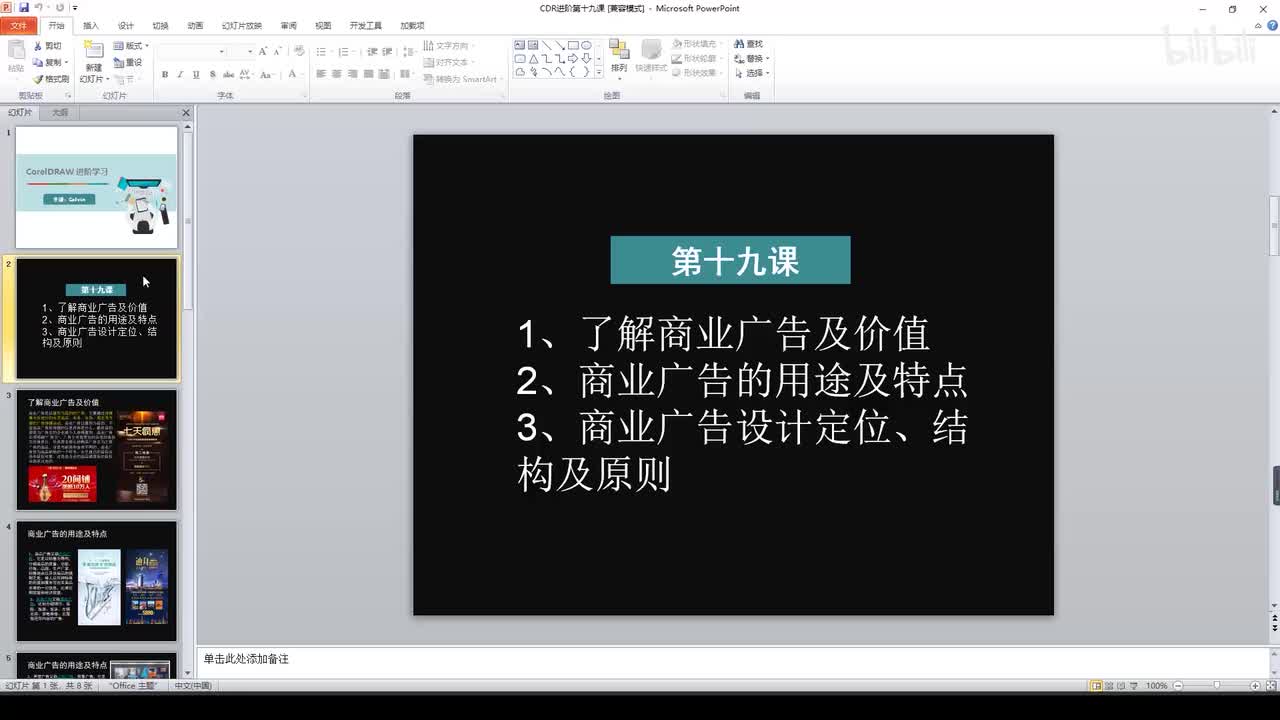The width and height of the screenshot is (1280, 720).
Task: Insert a New Slide (新建幻灯片)
Action: pos(92,62)
